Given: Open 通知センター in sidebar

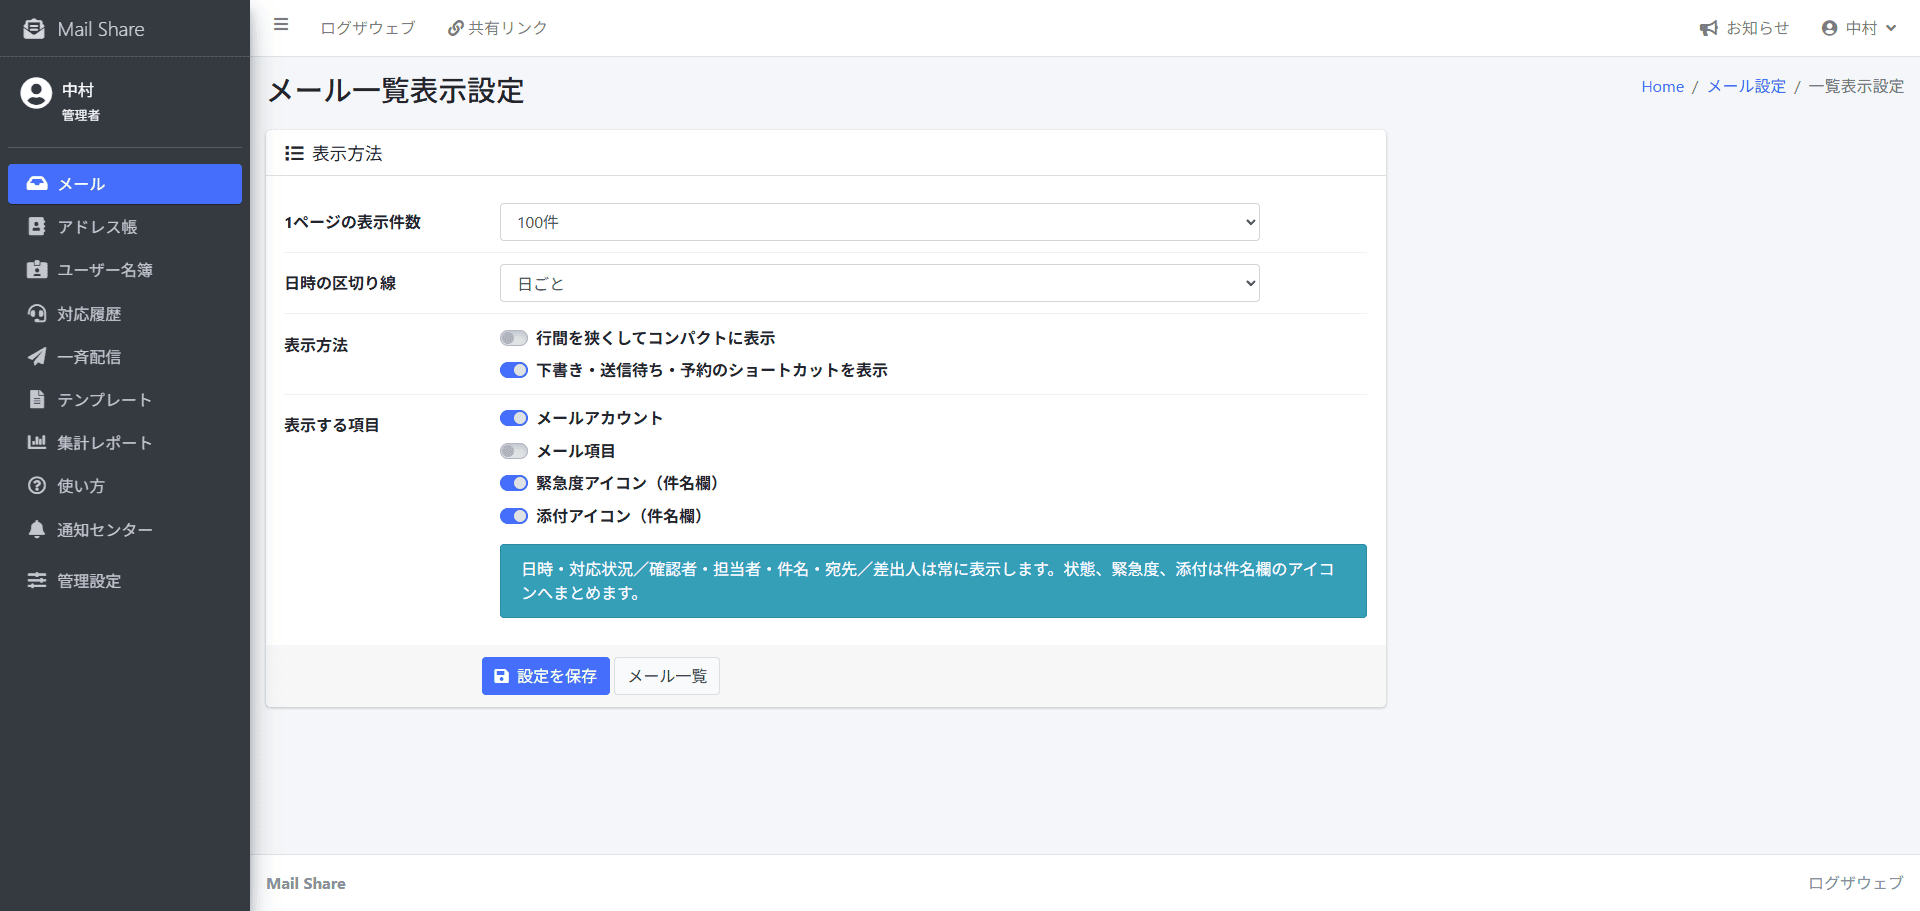Looking at the screenshot, I should (x=125, y=530).
